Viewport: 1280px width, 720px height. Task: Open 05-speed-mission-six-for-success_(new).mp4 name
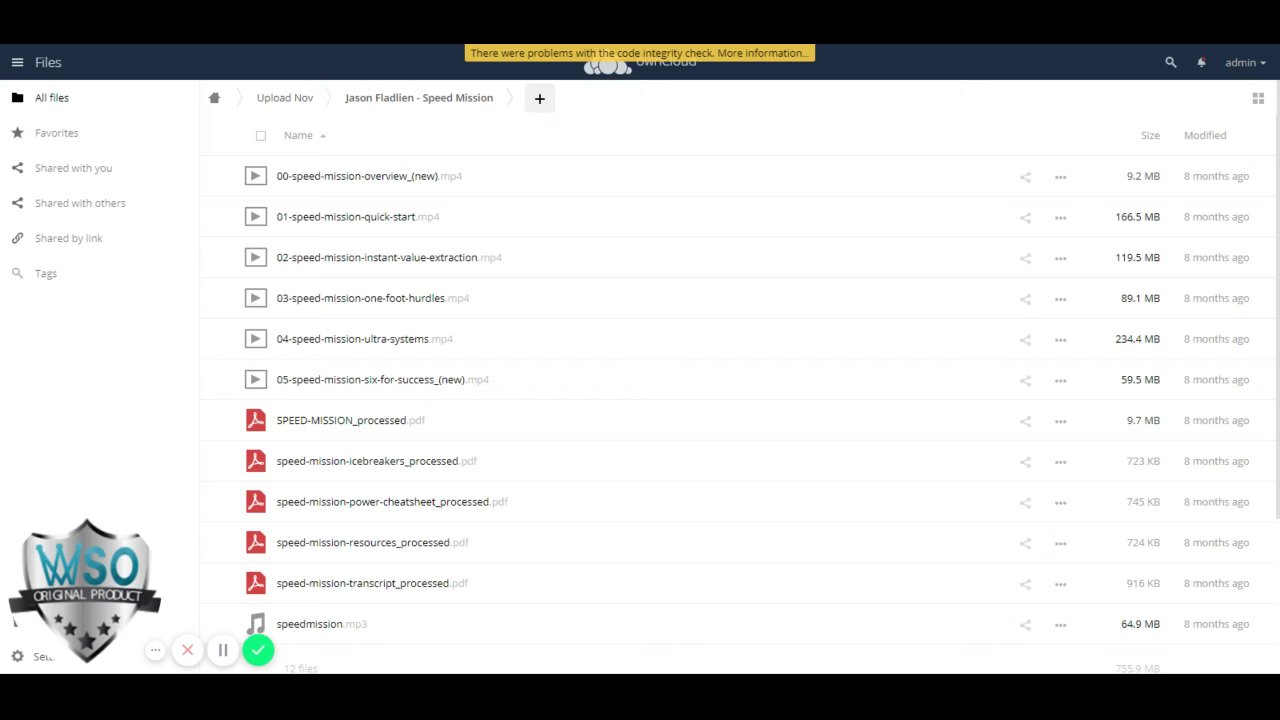tap(382, 380)
